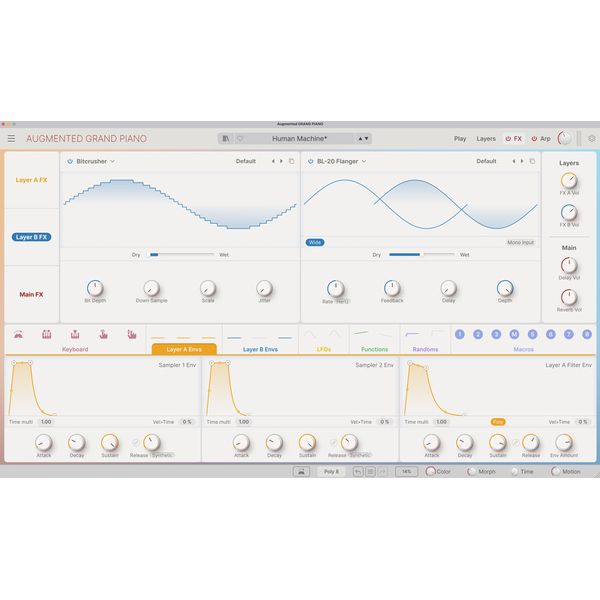The height and width of the screenshot is (600, 600).
Task: Switch to Main FX tab
Action: (x=31, y=294)
